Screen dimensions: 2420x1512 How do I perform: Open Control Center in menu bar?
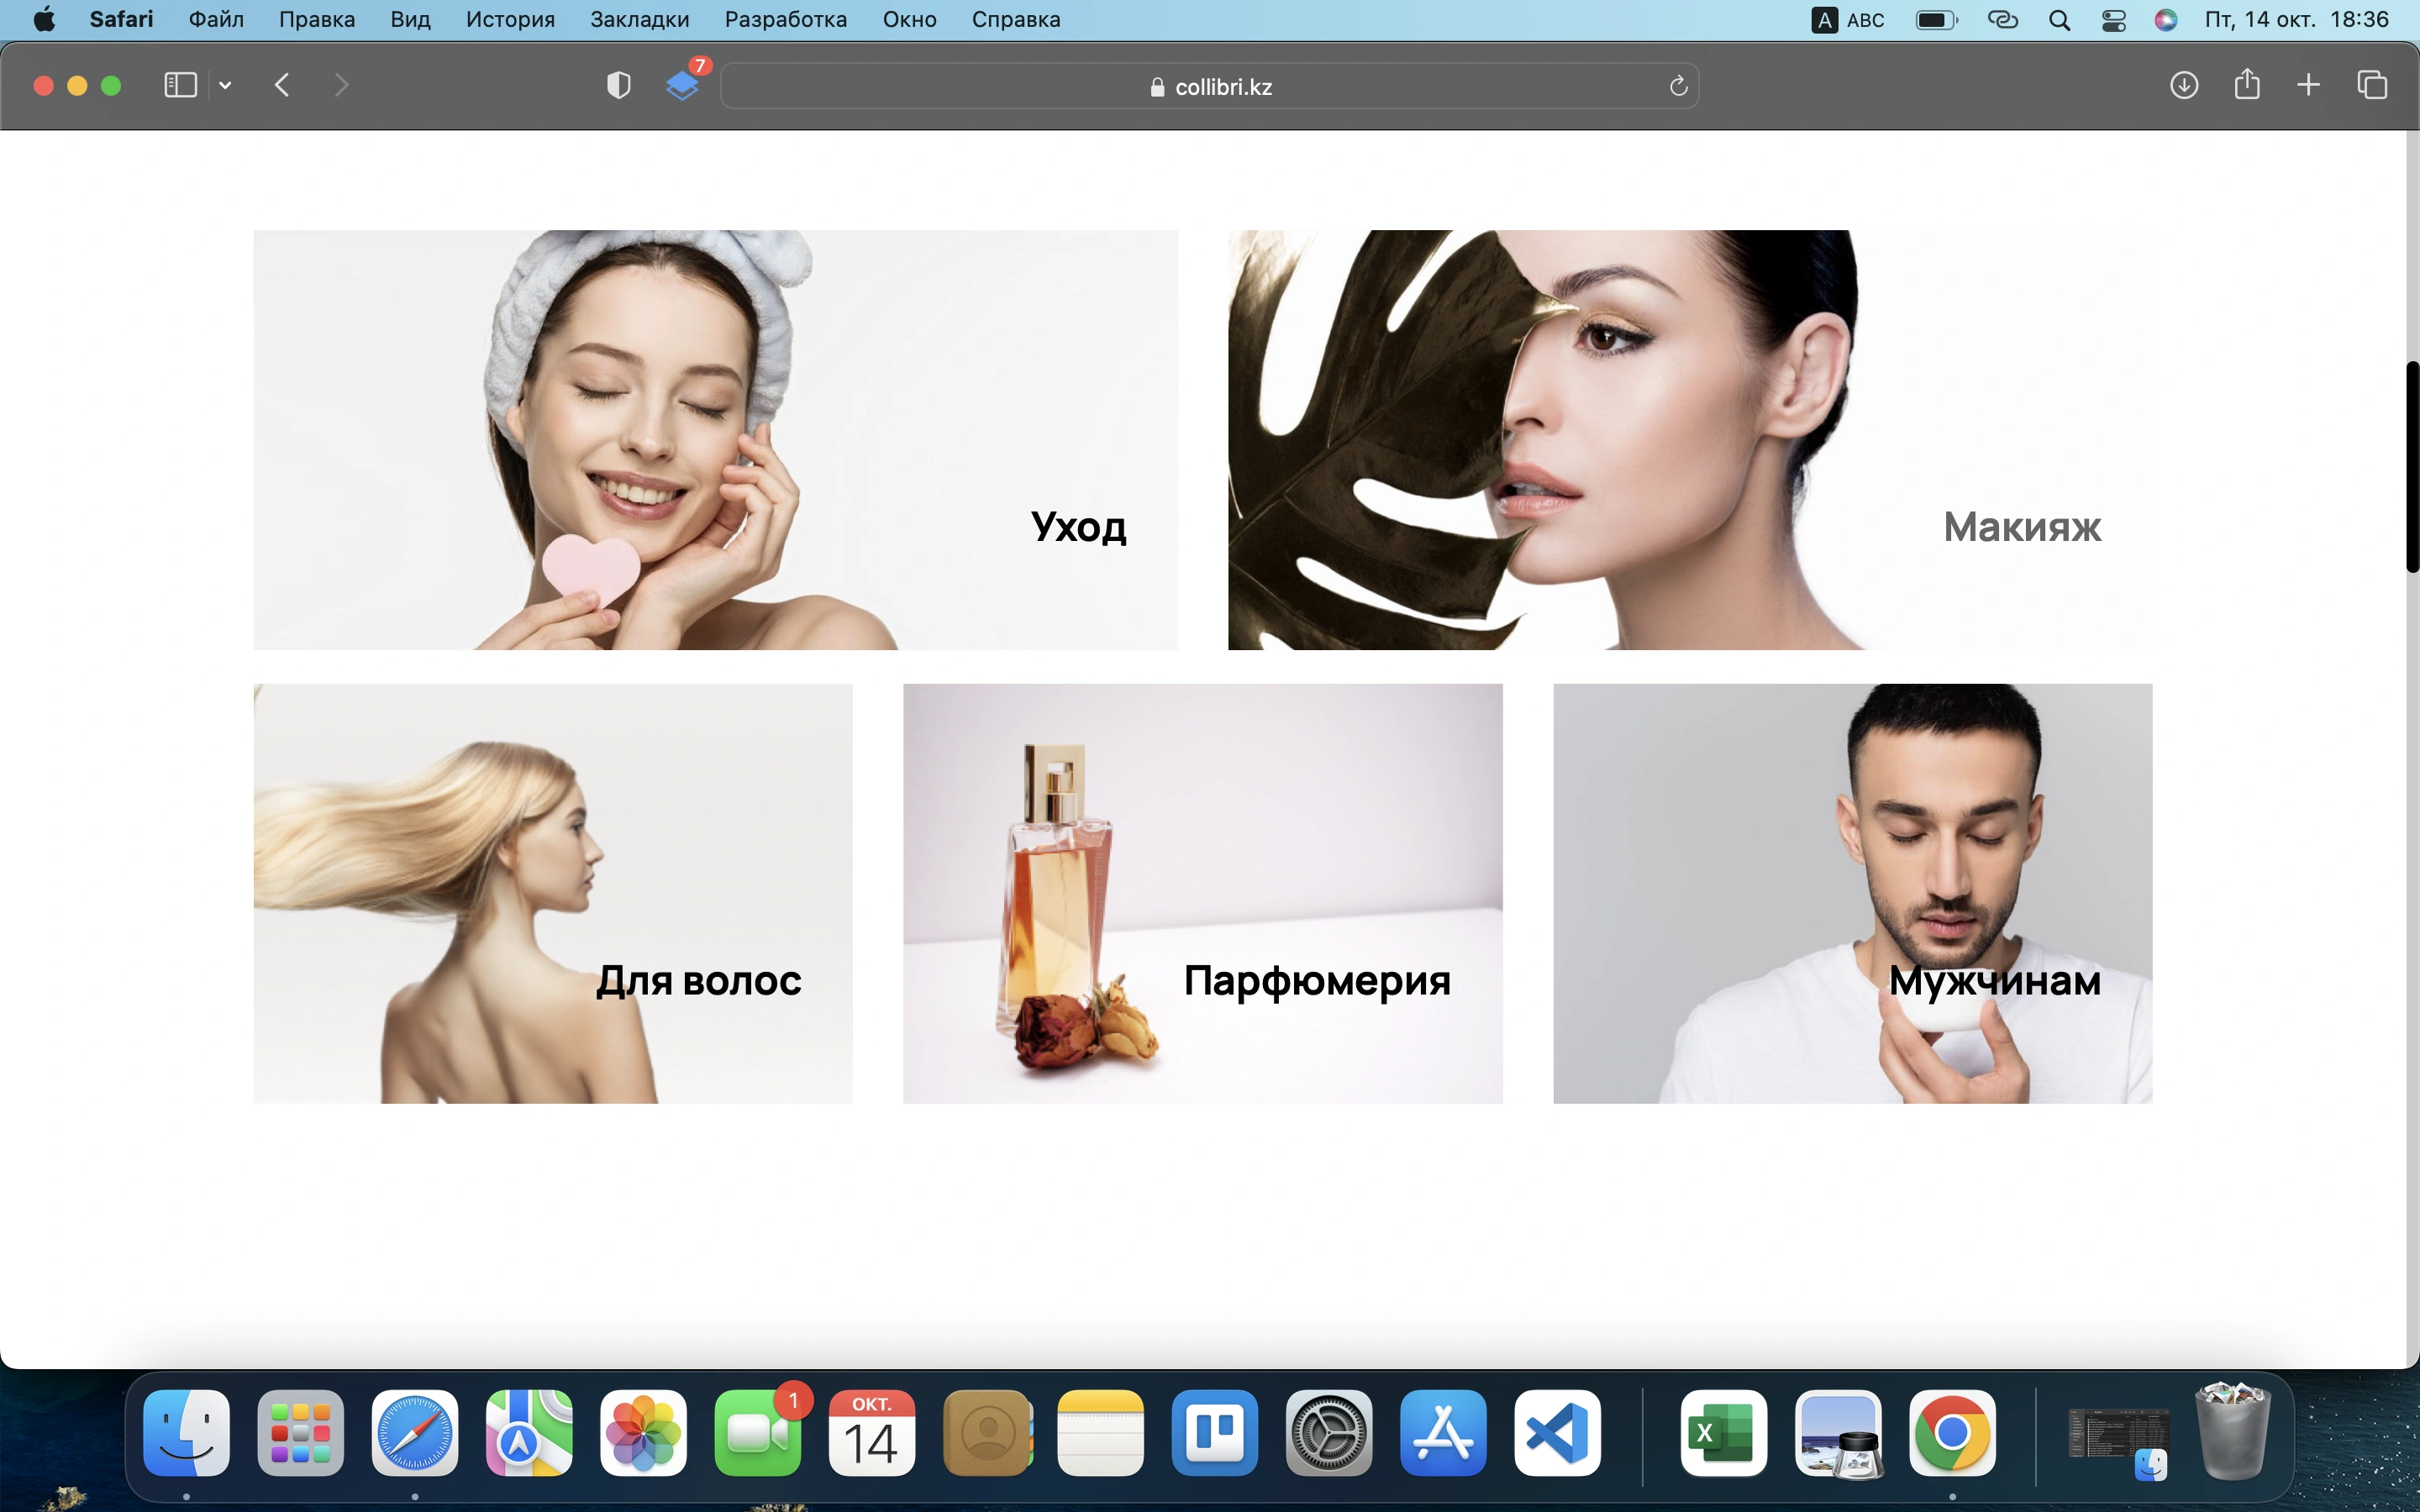(x=2113, y=20)
